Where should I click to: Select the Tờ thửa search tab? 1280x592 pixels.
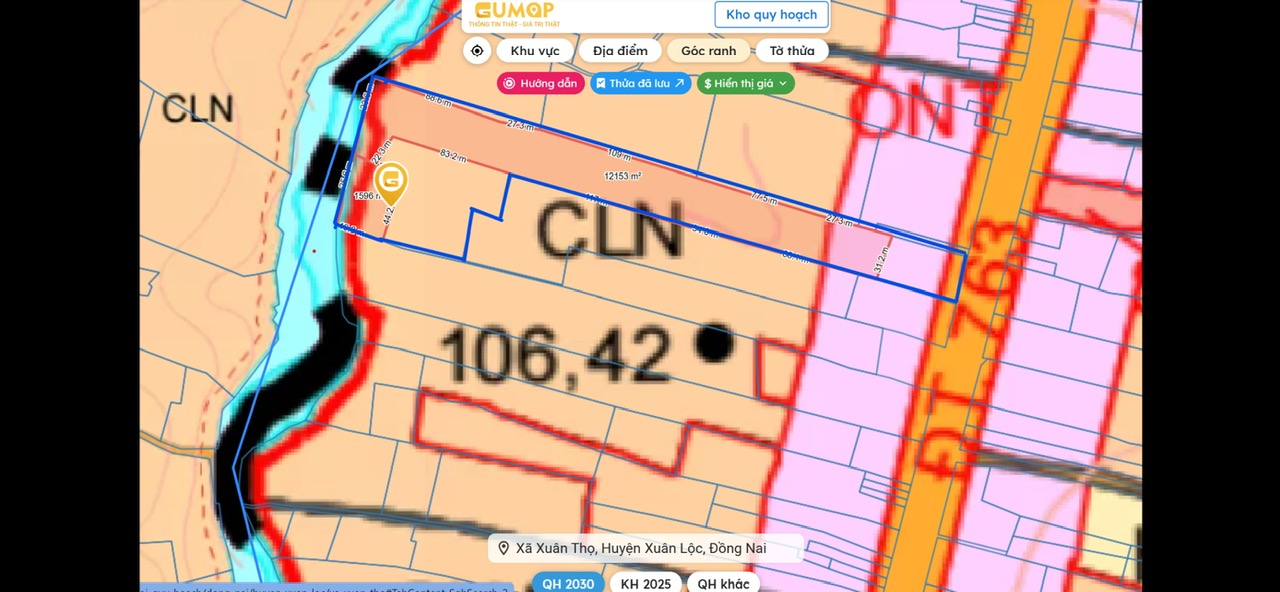coord(791,51)
